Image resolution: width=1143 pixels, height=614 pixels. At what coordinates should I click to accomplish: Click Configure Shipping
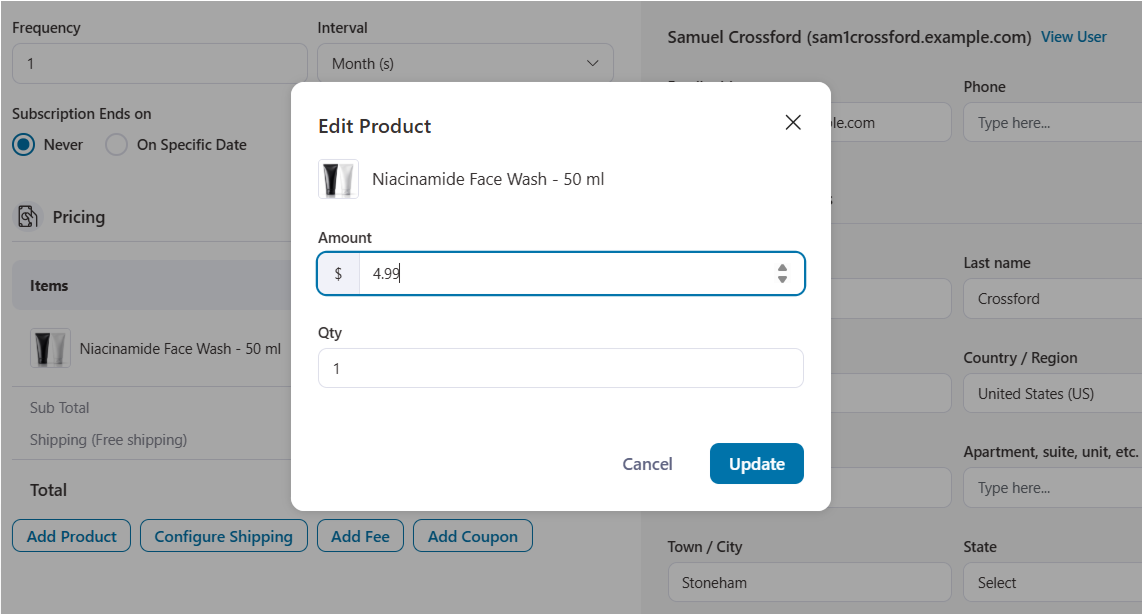click(x=223, y=535)
